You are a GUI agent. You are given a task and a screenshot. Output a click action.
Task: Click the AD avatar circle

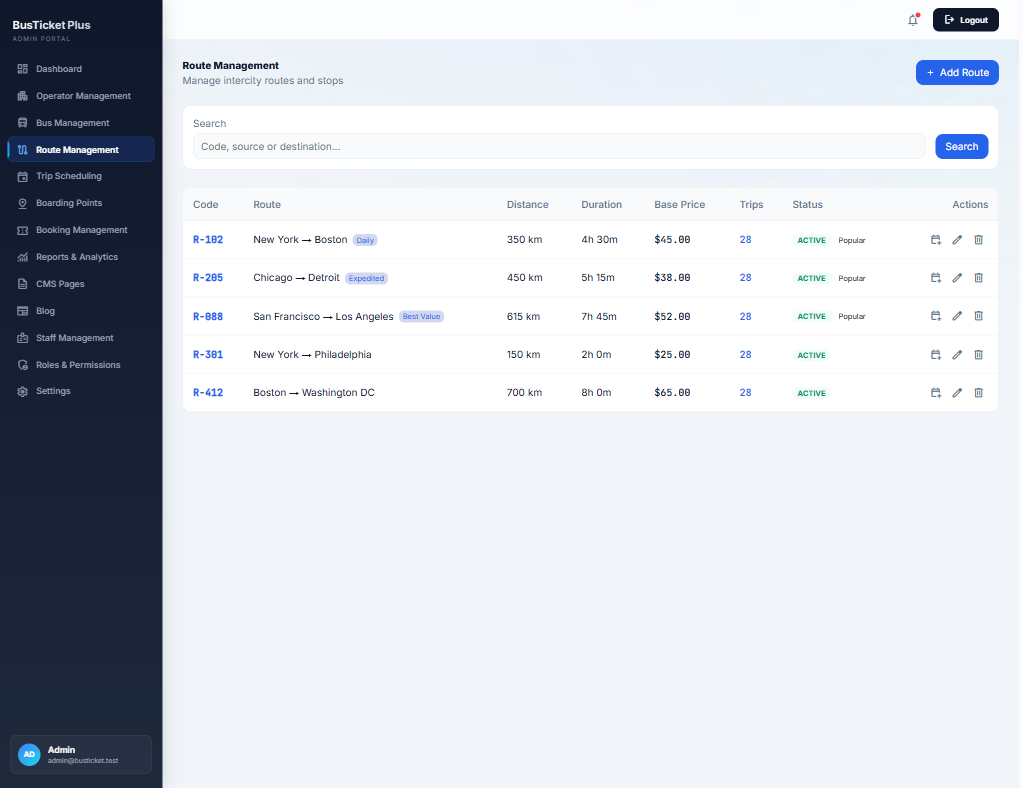(x=29, y=755)
